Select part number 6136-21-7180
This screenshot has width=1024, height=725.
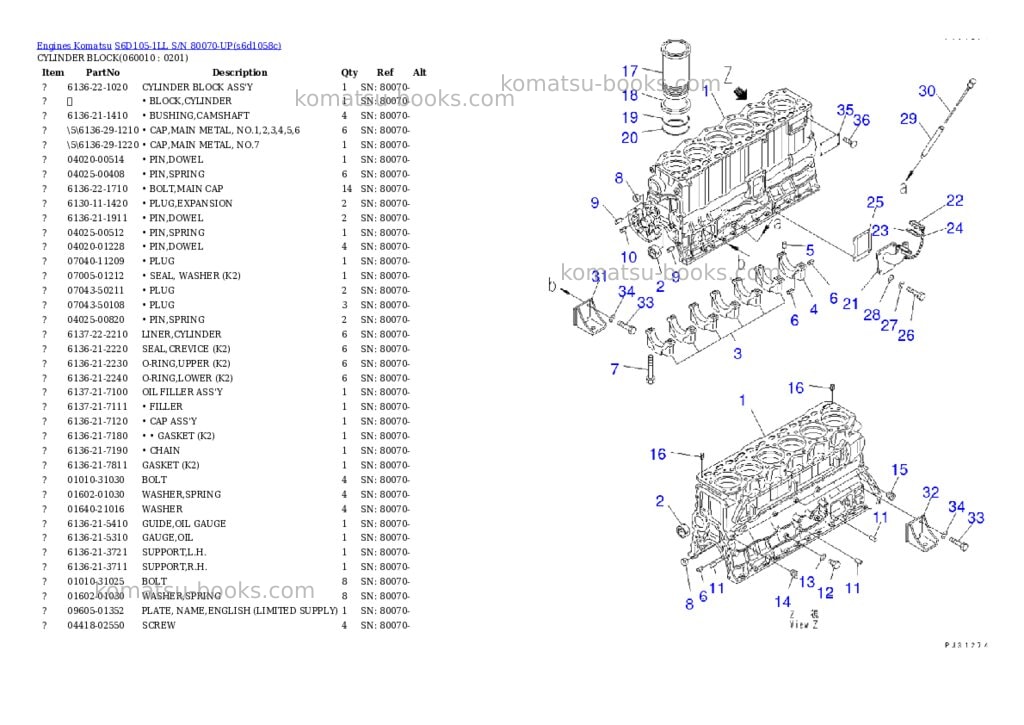point(97,436)
